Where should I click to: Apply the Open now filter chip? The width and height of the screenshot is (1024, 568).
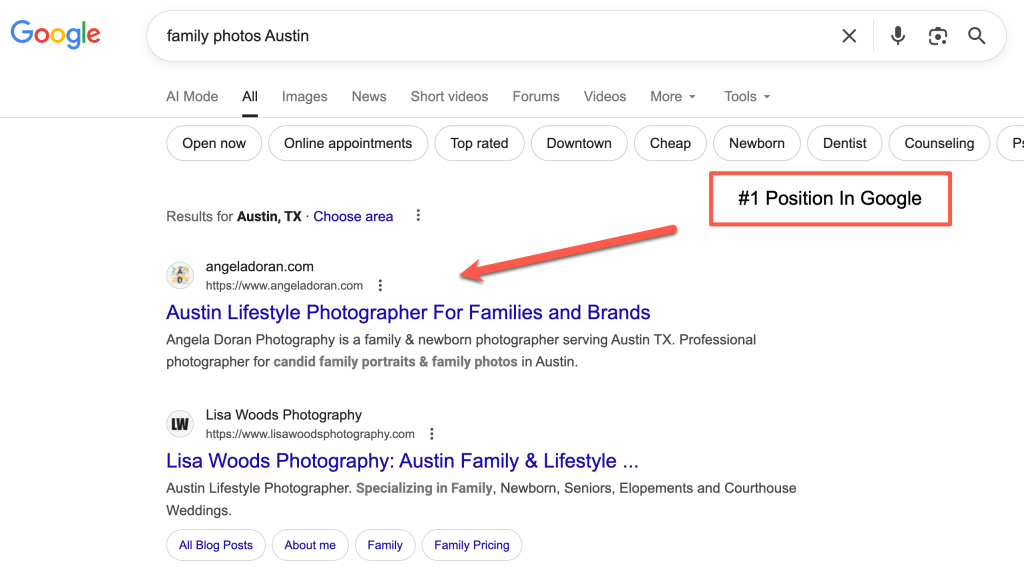pyautogui.click(x=214, y=143)
